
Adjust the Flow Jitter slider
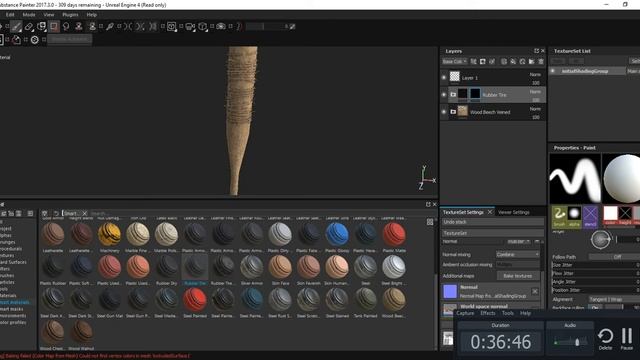pos(596,273)
